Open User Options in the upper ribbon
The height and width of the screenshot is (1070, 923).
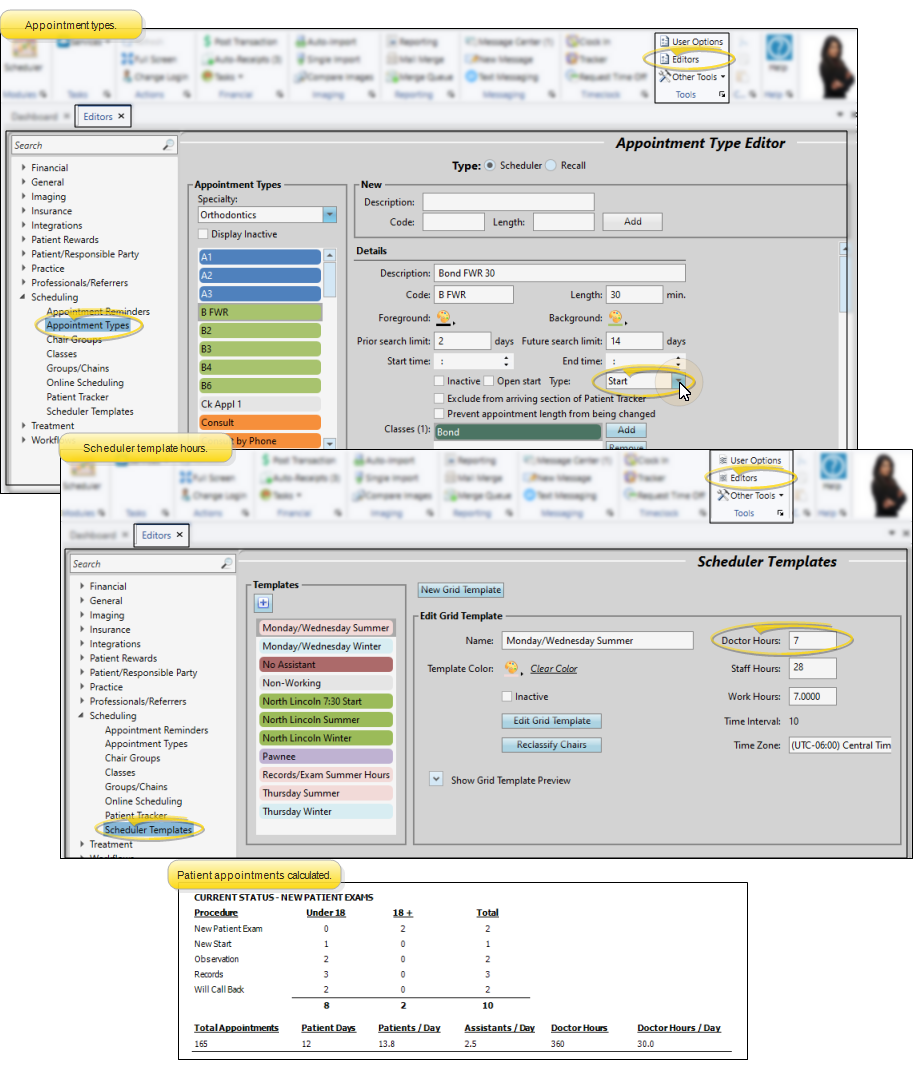point(691,42)
